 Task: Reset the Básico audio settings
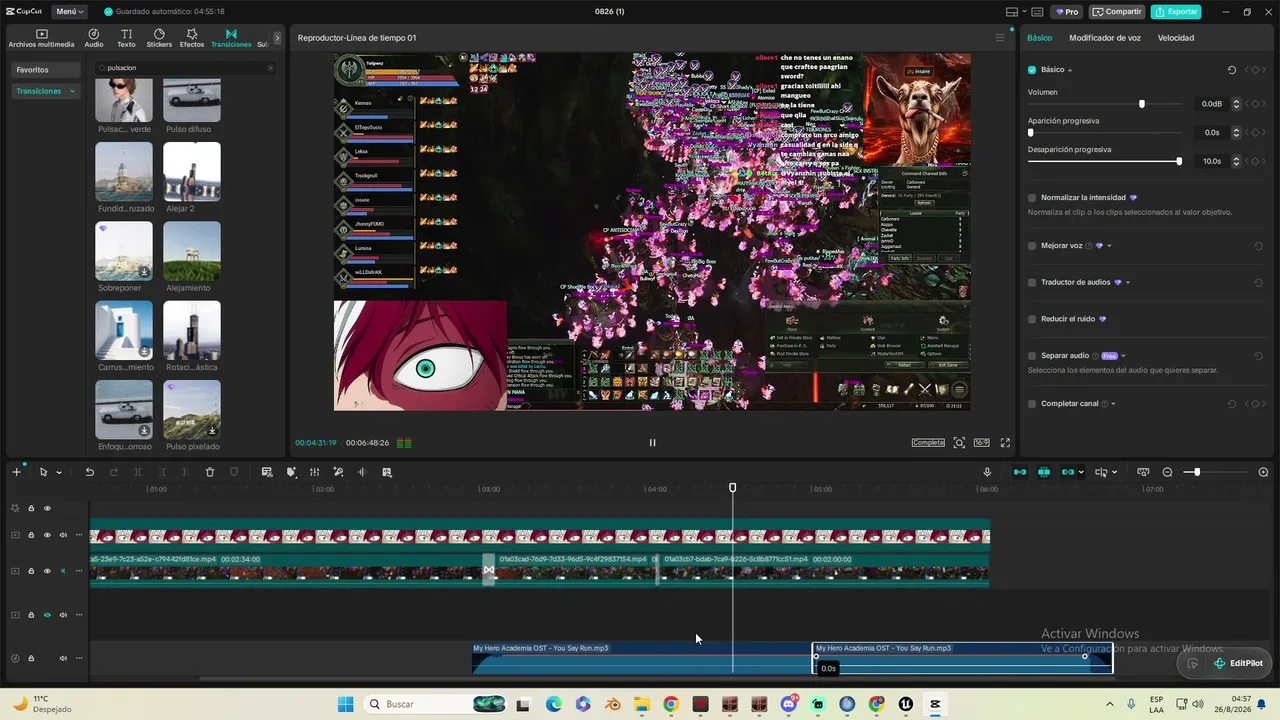pyautogui.click(x=1232, y=70)
